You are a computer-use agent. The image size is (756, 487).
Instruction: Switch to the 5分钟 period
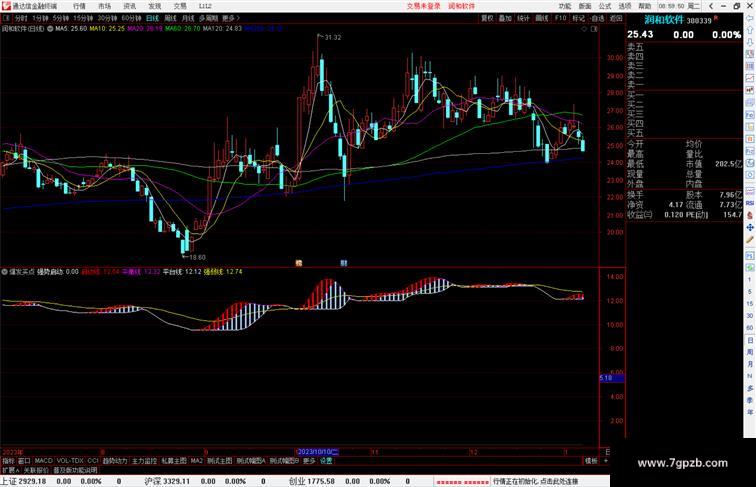[x=61, y=18]
